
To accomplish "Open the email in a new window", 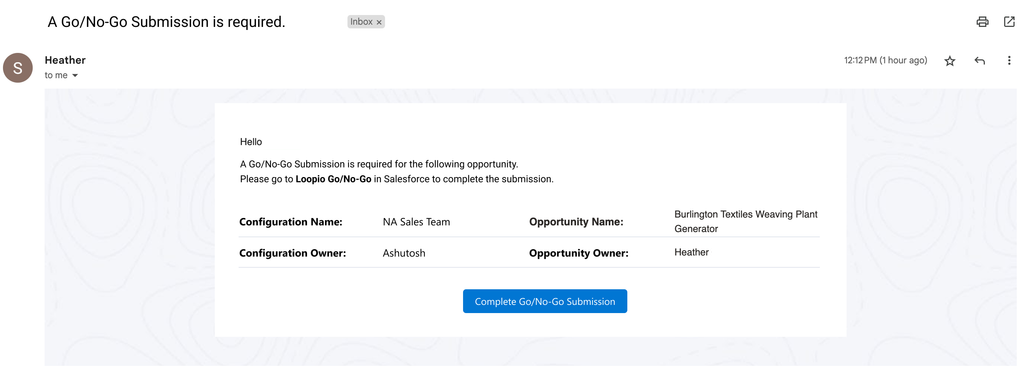I will click(x=1009, y=22).
